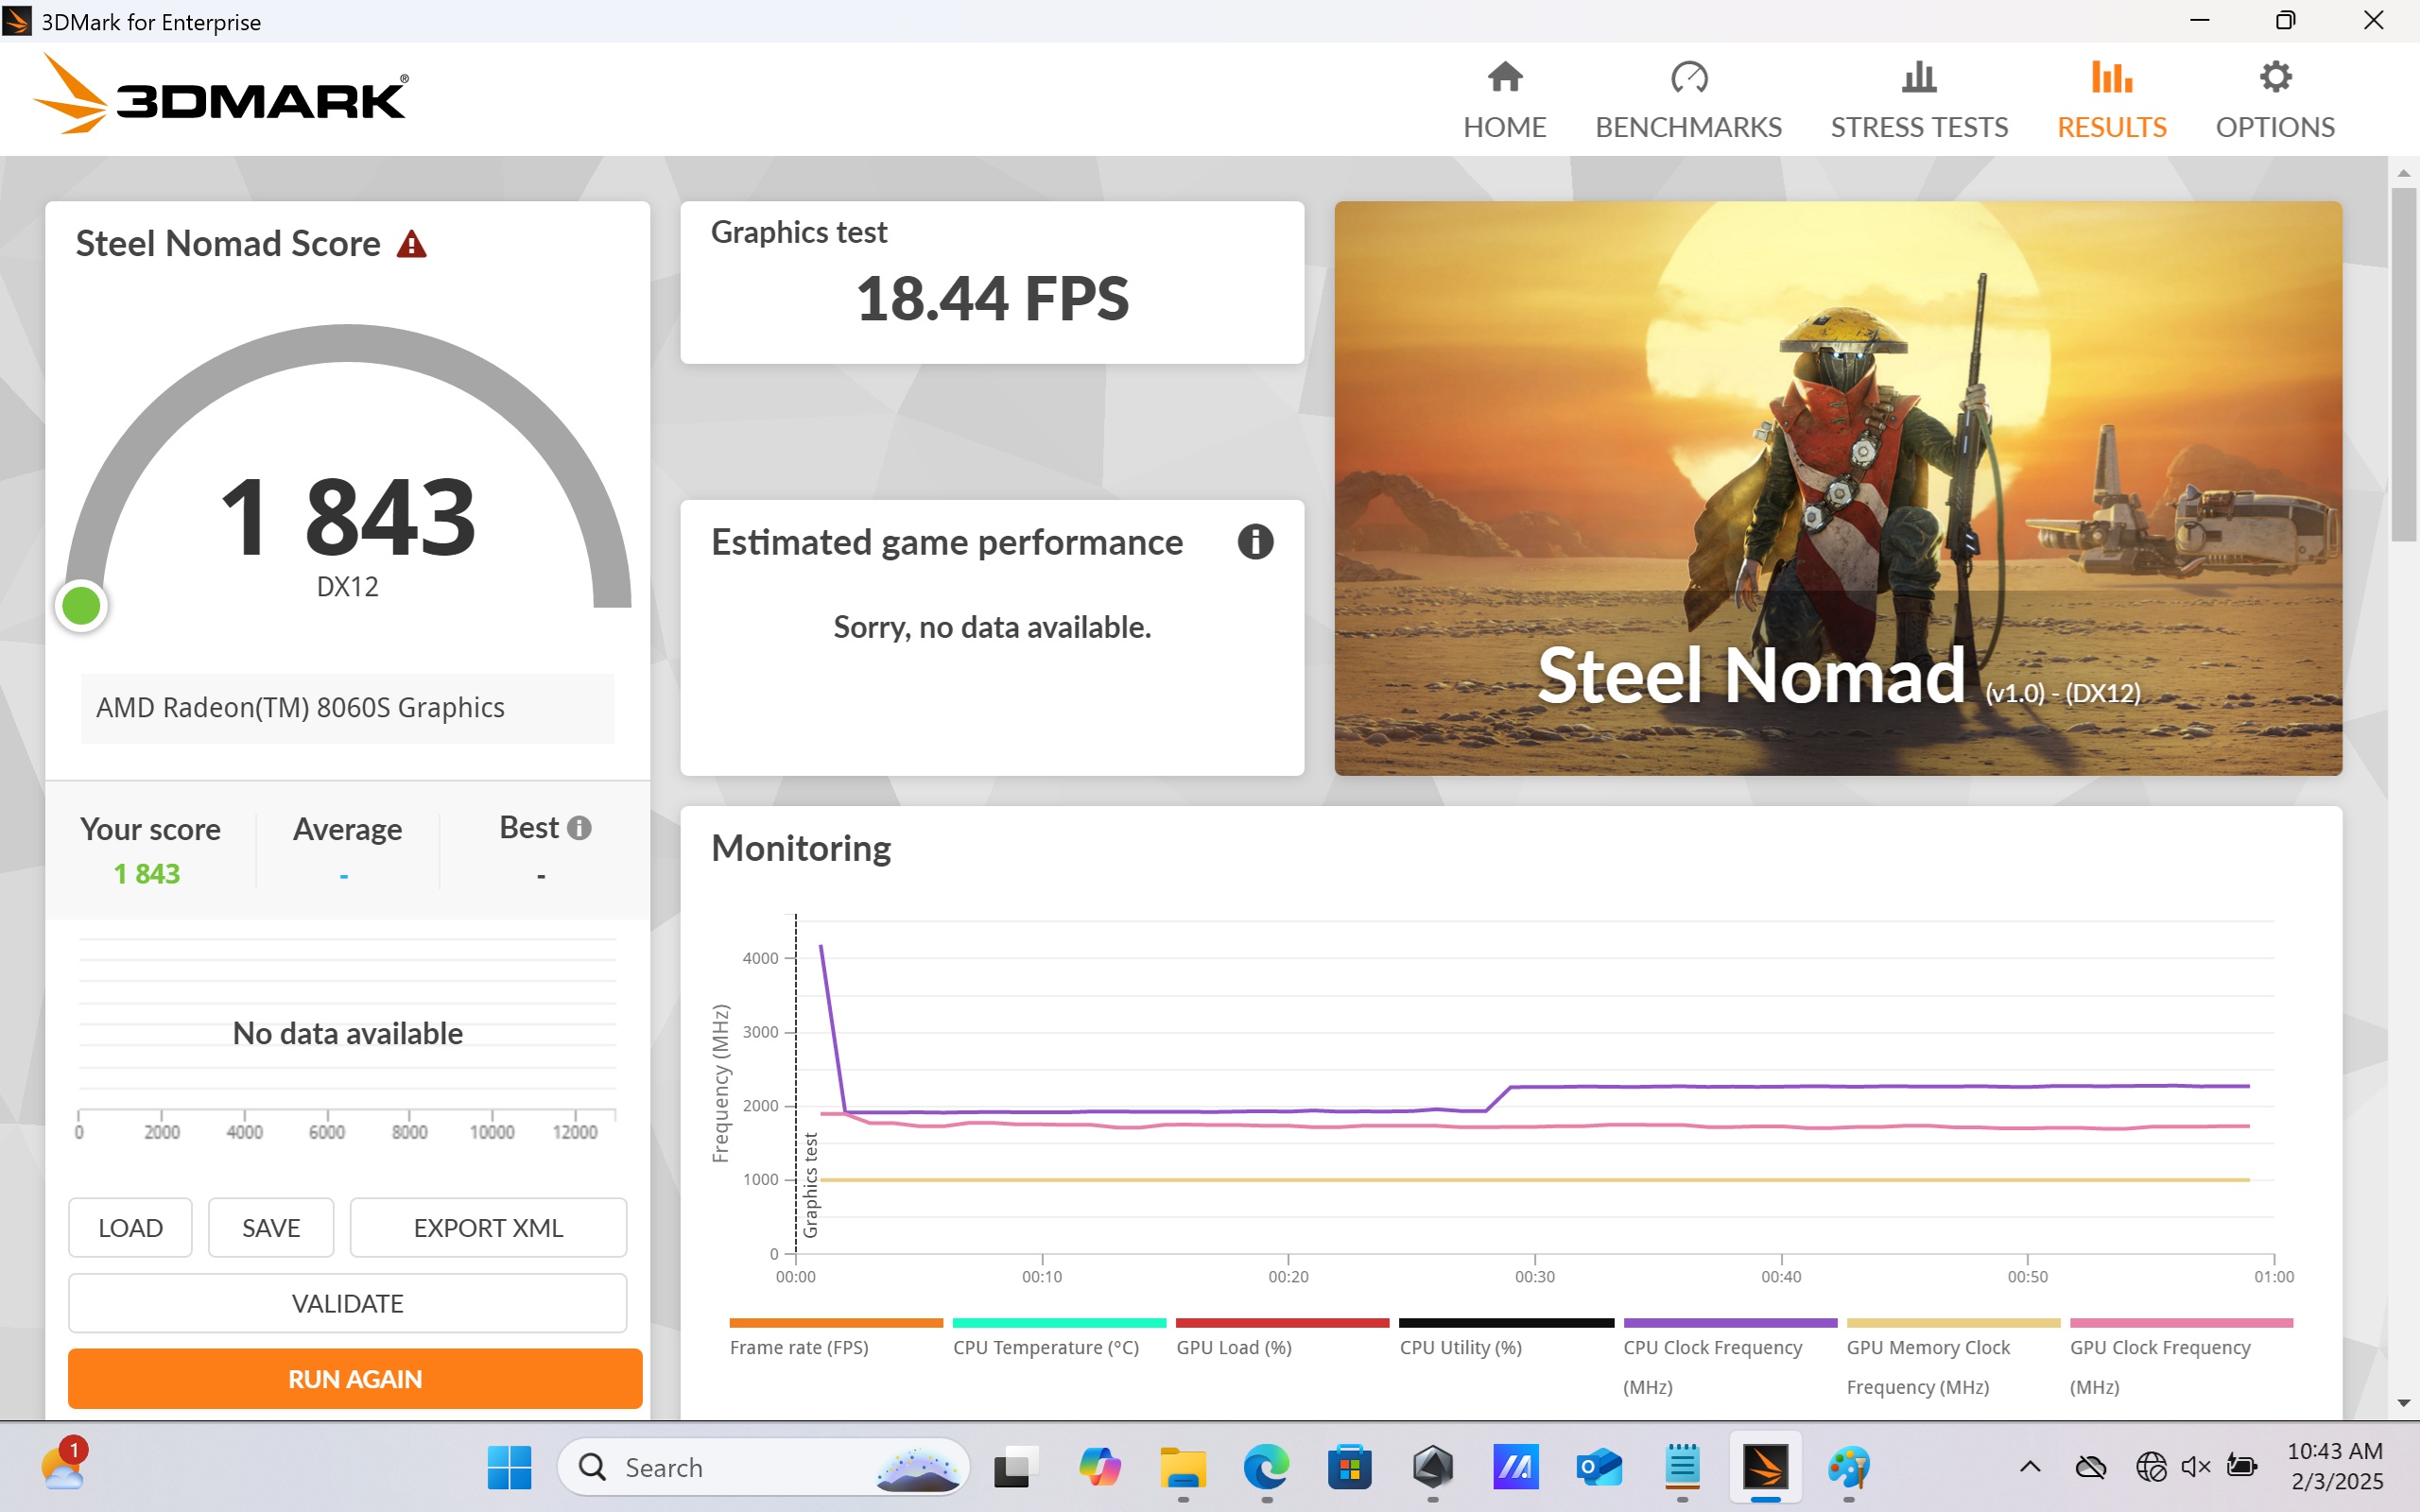Click the 3DMark logo

(x=222, y=95)
